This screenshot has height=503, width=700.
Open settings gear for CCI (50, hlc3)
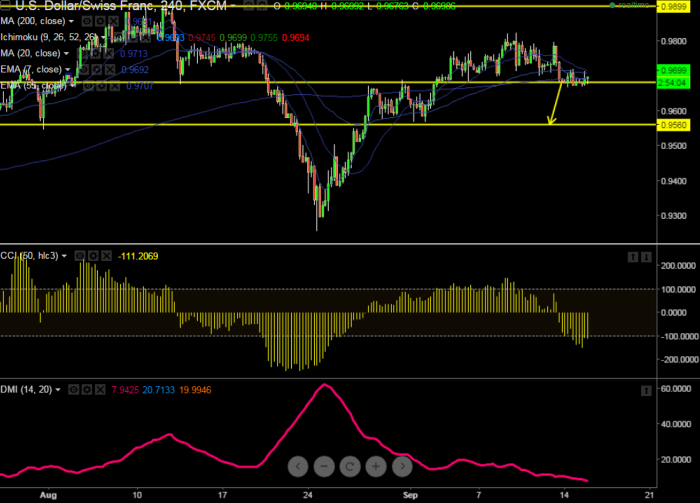click(93, 256)
